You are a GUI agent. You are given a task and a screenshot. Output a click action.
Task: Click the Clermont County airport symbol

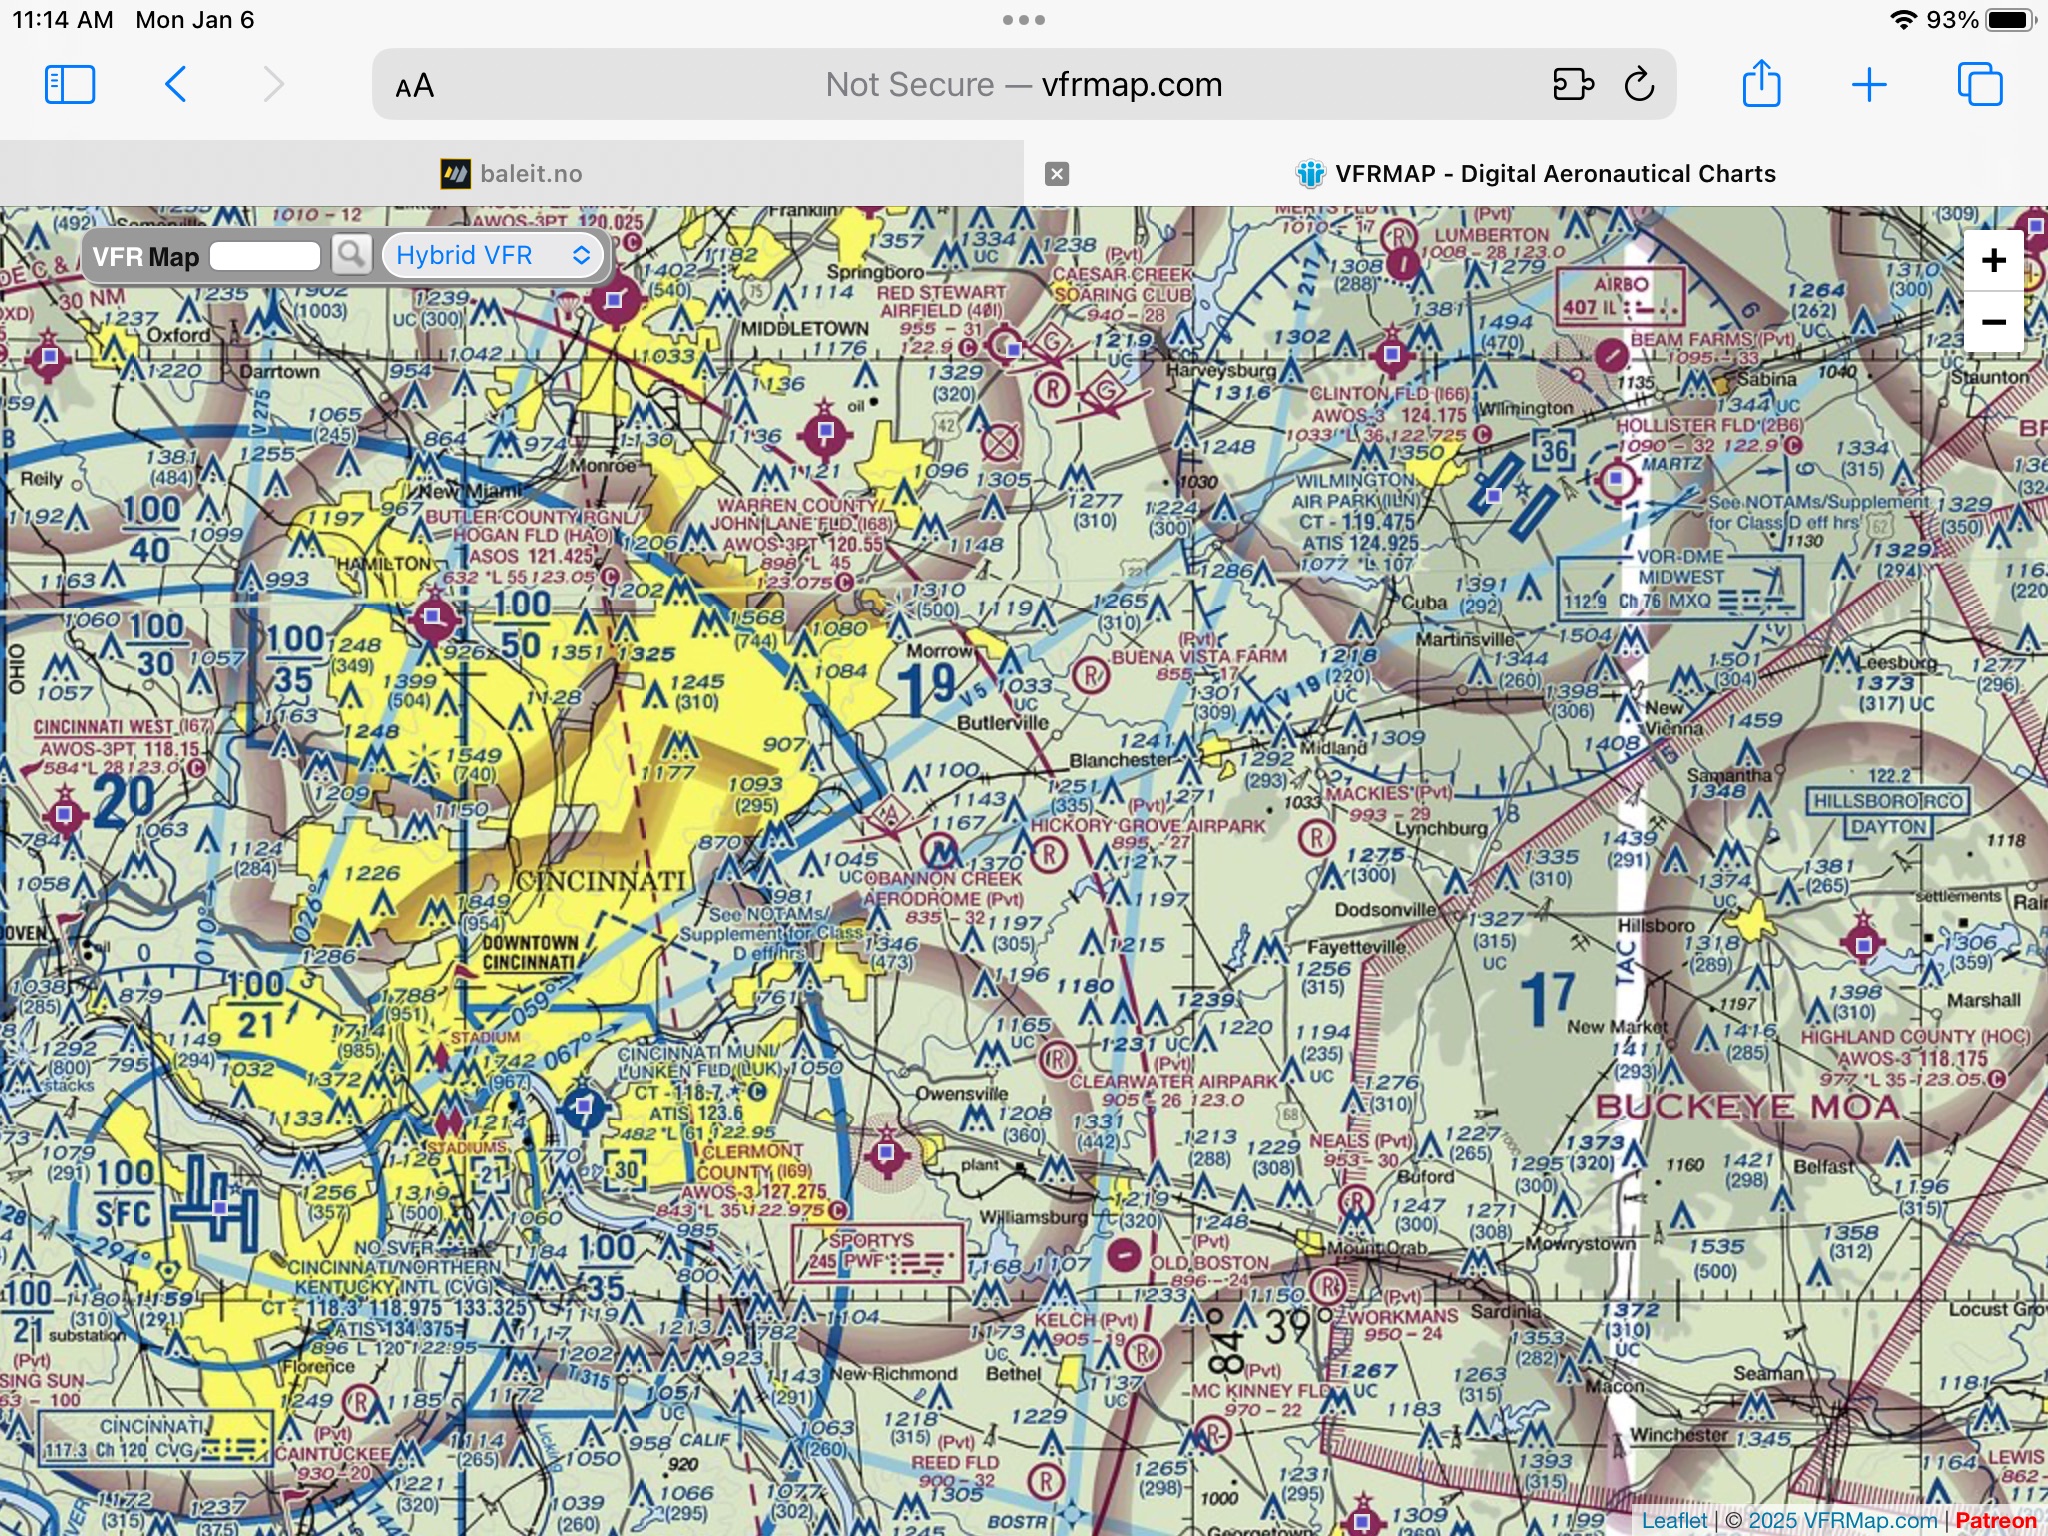[886, 1154]
